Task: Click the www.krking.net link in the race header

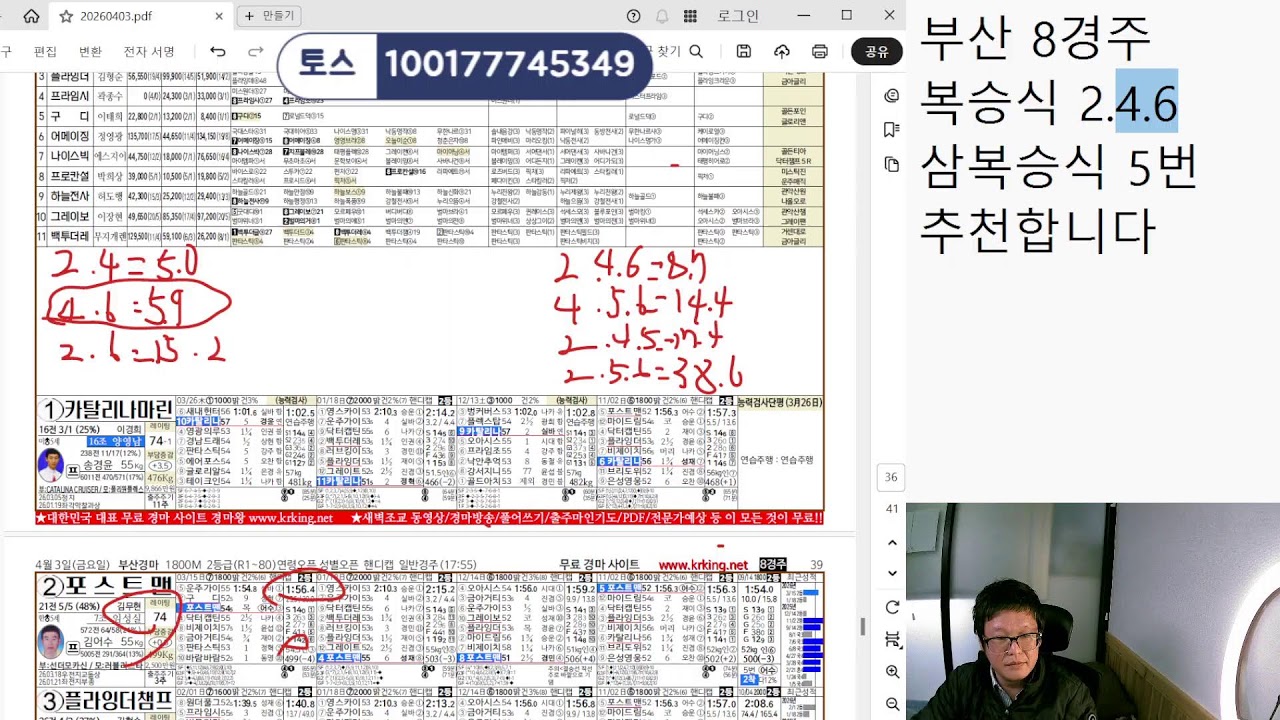Action: tap(703, 565)
